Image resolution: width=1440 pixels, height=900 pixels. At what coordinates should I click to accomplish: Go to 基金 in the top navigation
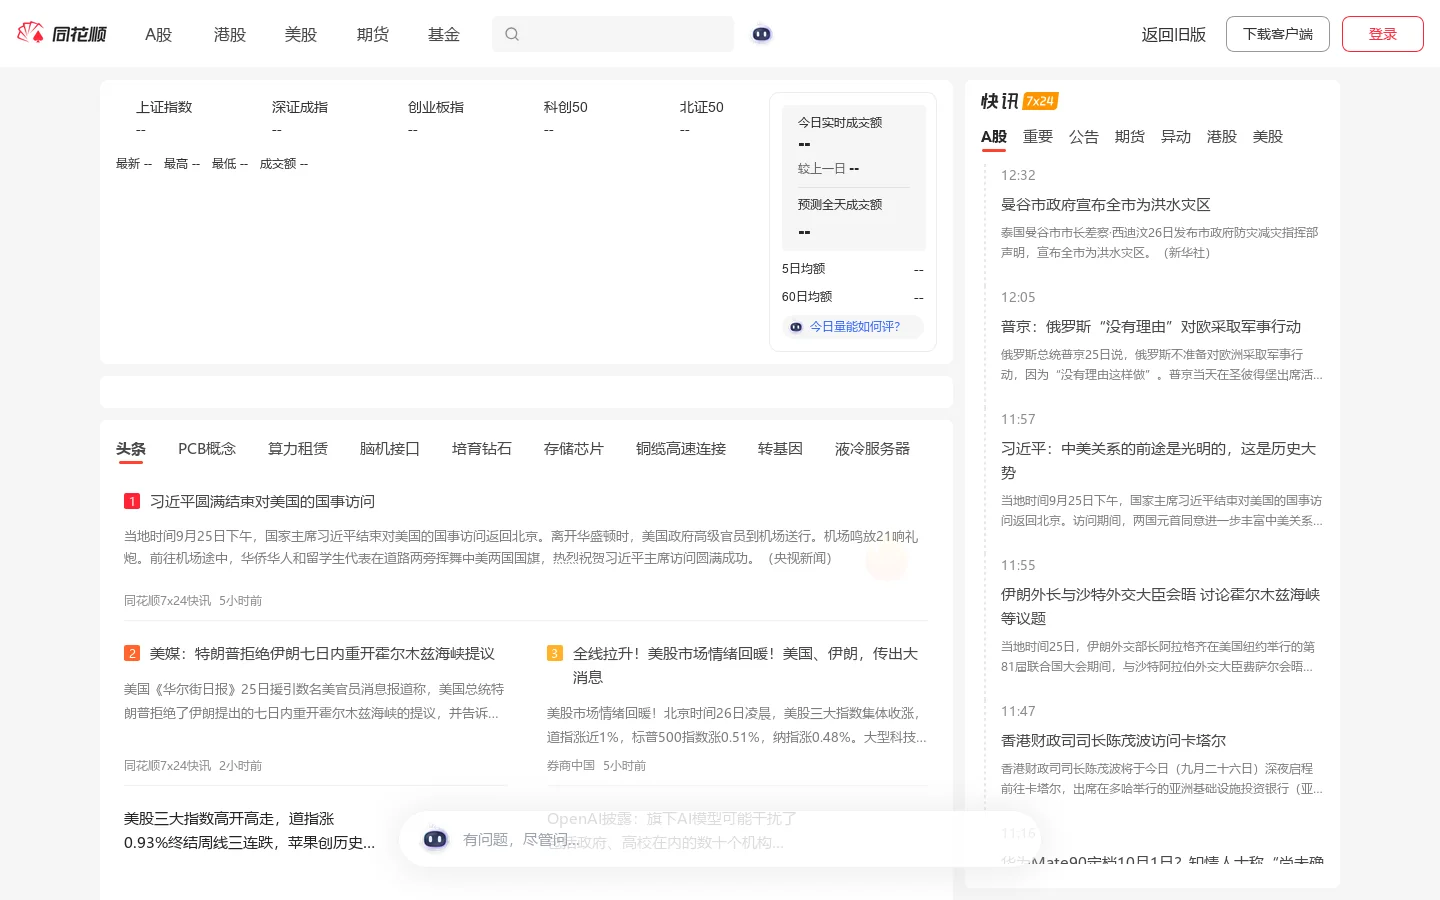click(444, 34)
